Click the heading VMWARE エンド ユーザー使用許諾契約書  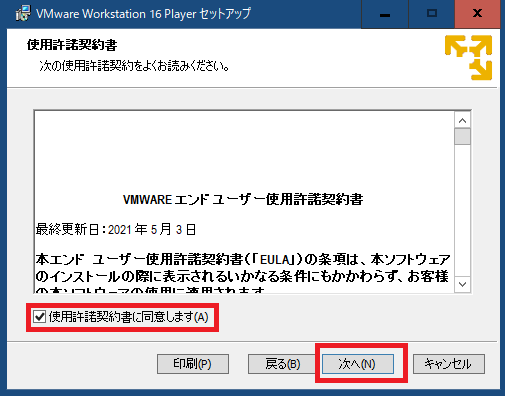coord(243,200)
